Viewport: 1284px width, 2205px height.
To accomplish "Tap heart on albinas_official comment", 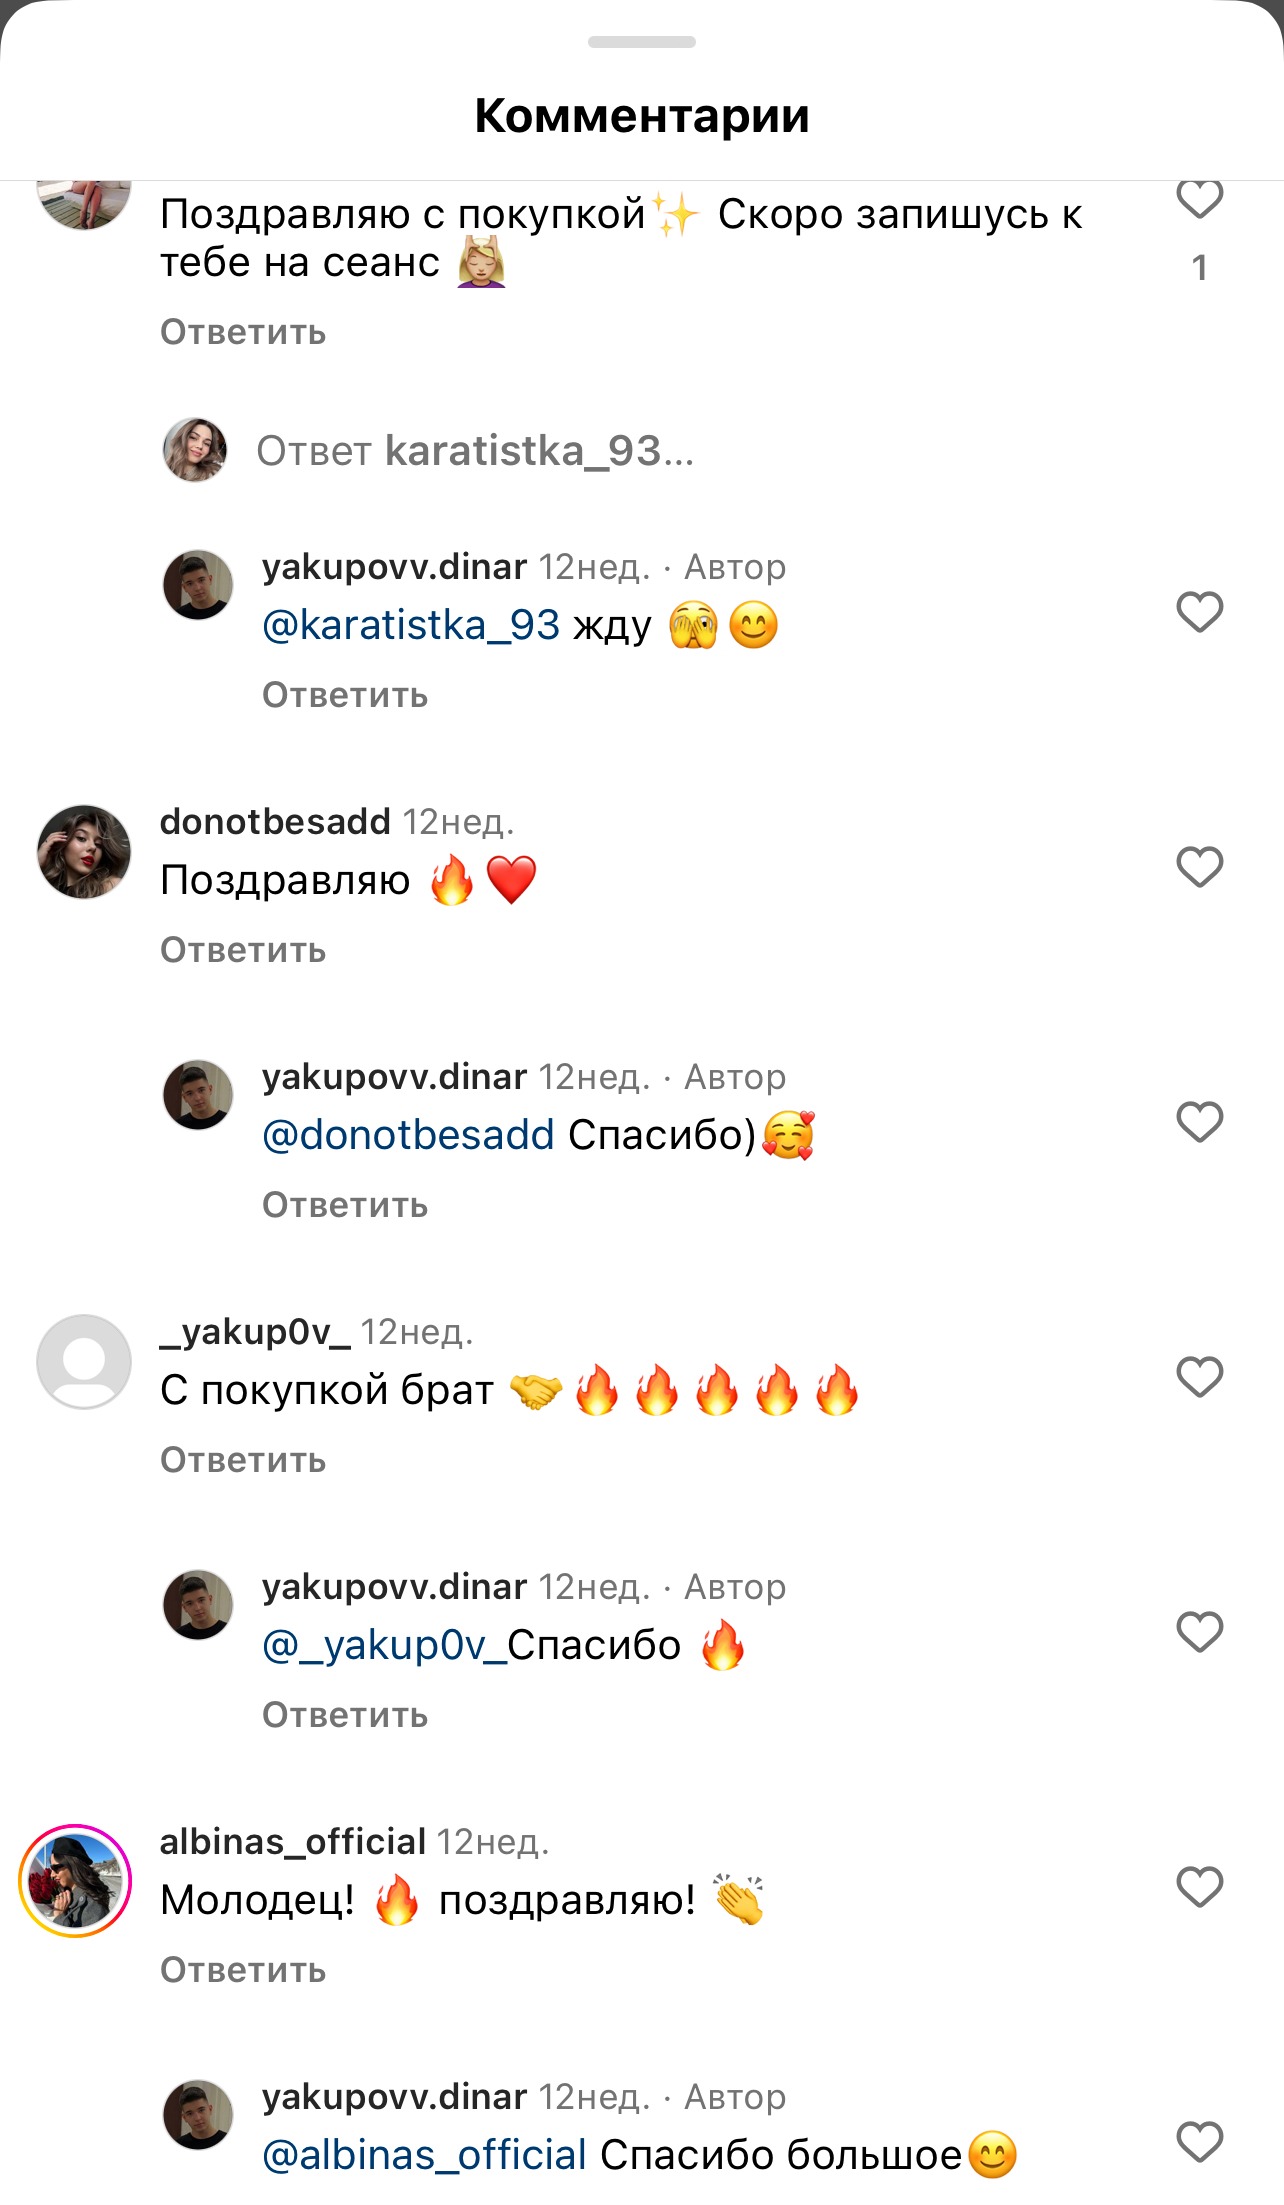I will coord(1199,1887).
